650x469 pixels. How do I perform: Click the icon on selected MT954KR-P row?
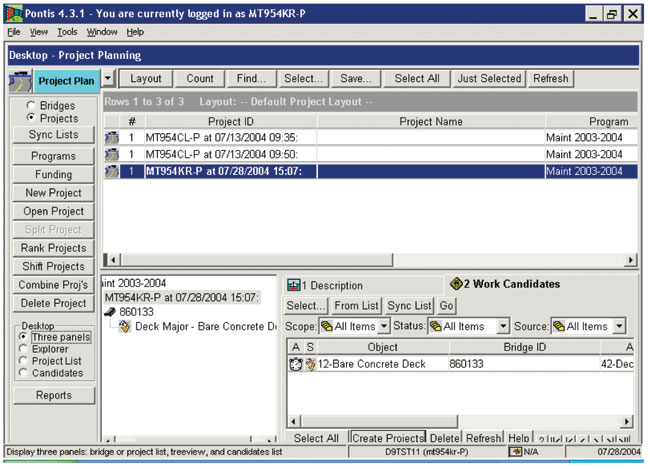click(x=112, y=171)
